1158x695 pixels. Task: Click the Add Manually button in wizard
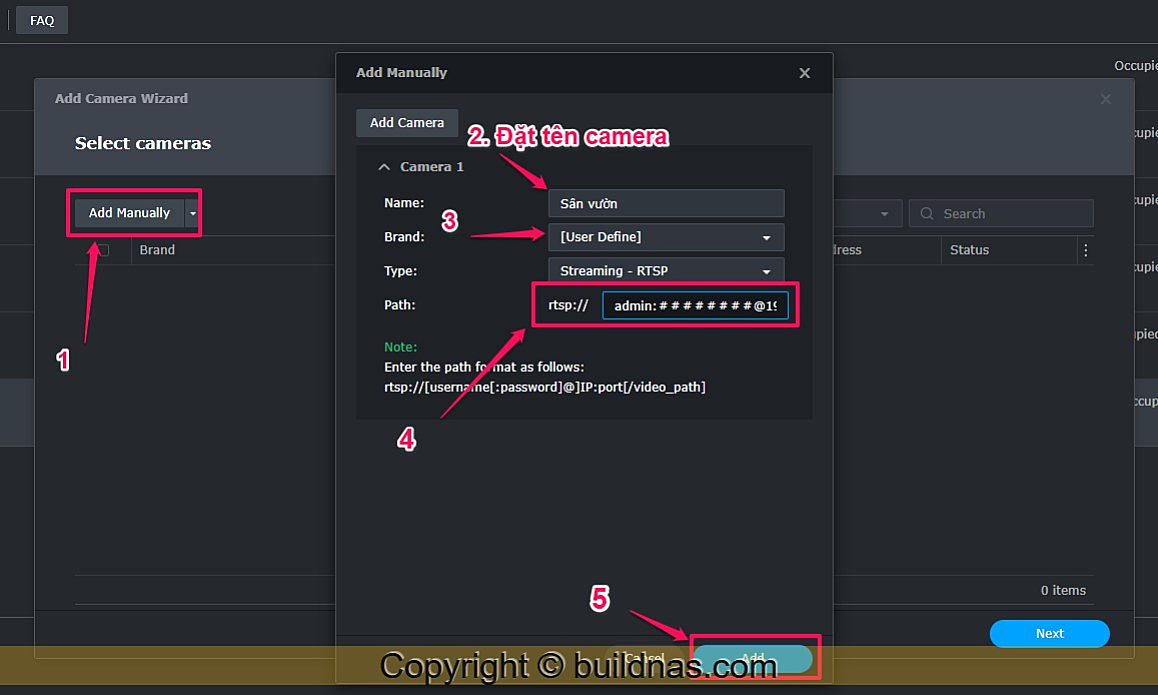[x=129, y=213]
